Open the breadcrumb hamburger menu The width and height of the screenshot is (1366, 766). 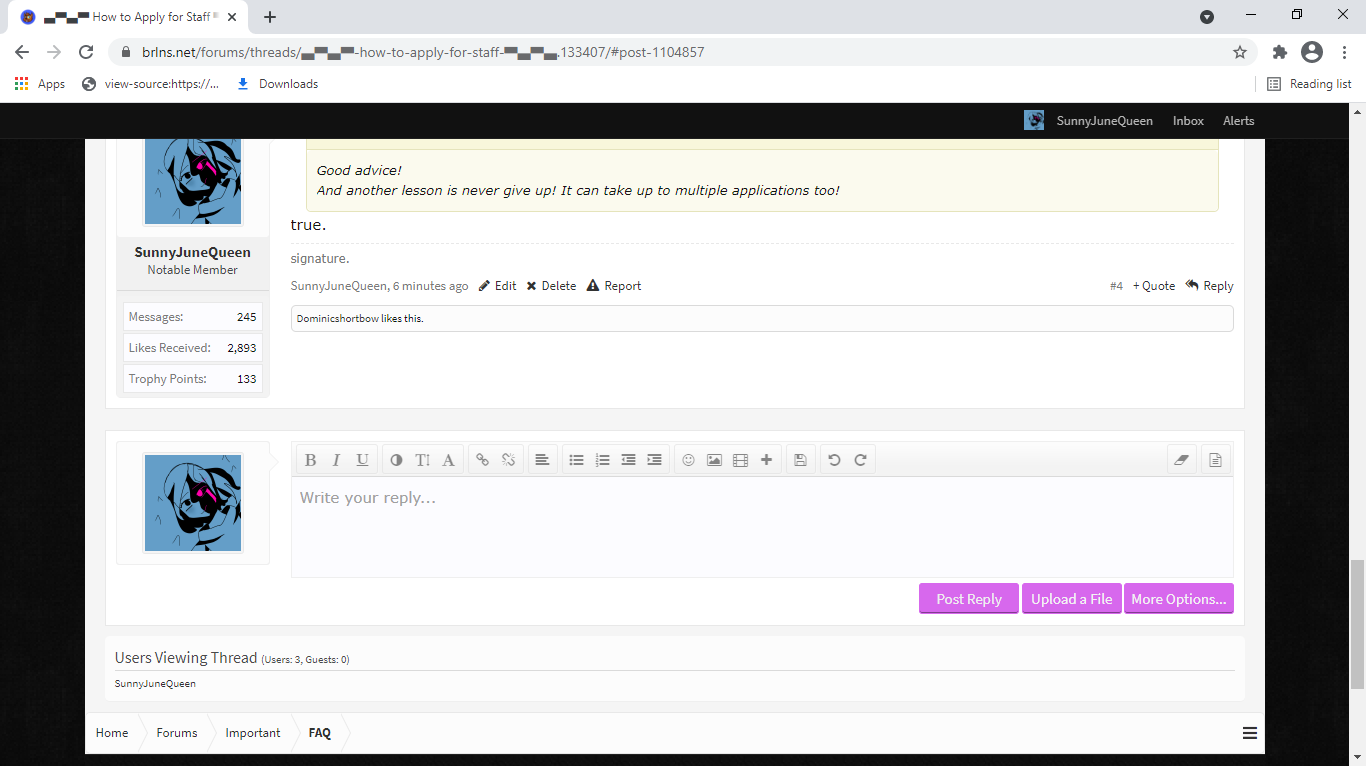pos(1250,733)
